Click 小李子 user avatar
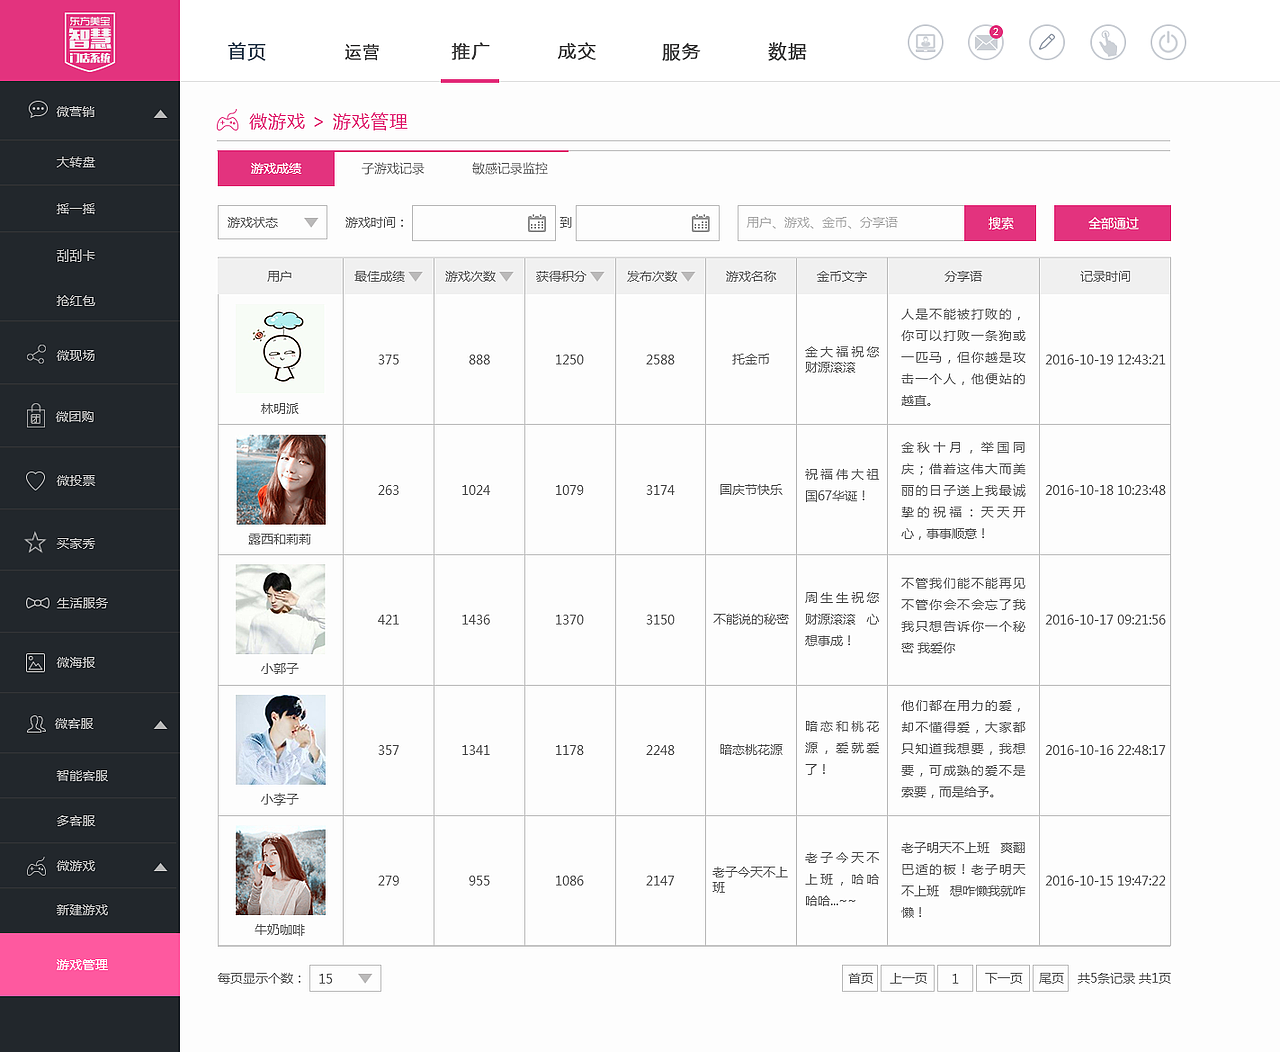The image size is (1280, 1052). click(x=280, y=740)
